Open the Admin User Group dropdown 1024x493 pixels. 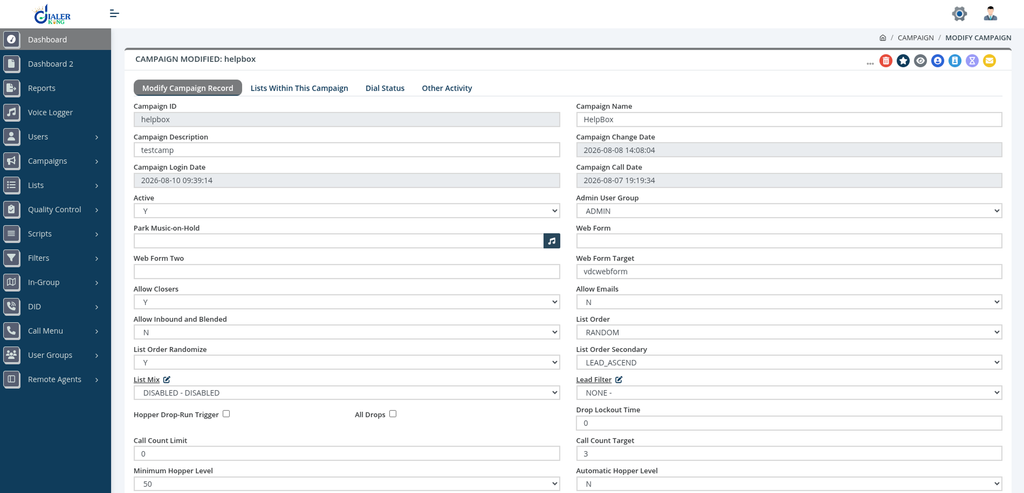coord(789,211)
